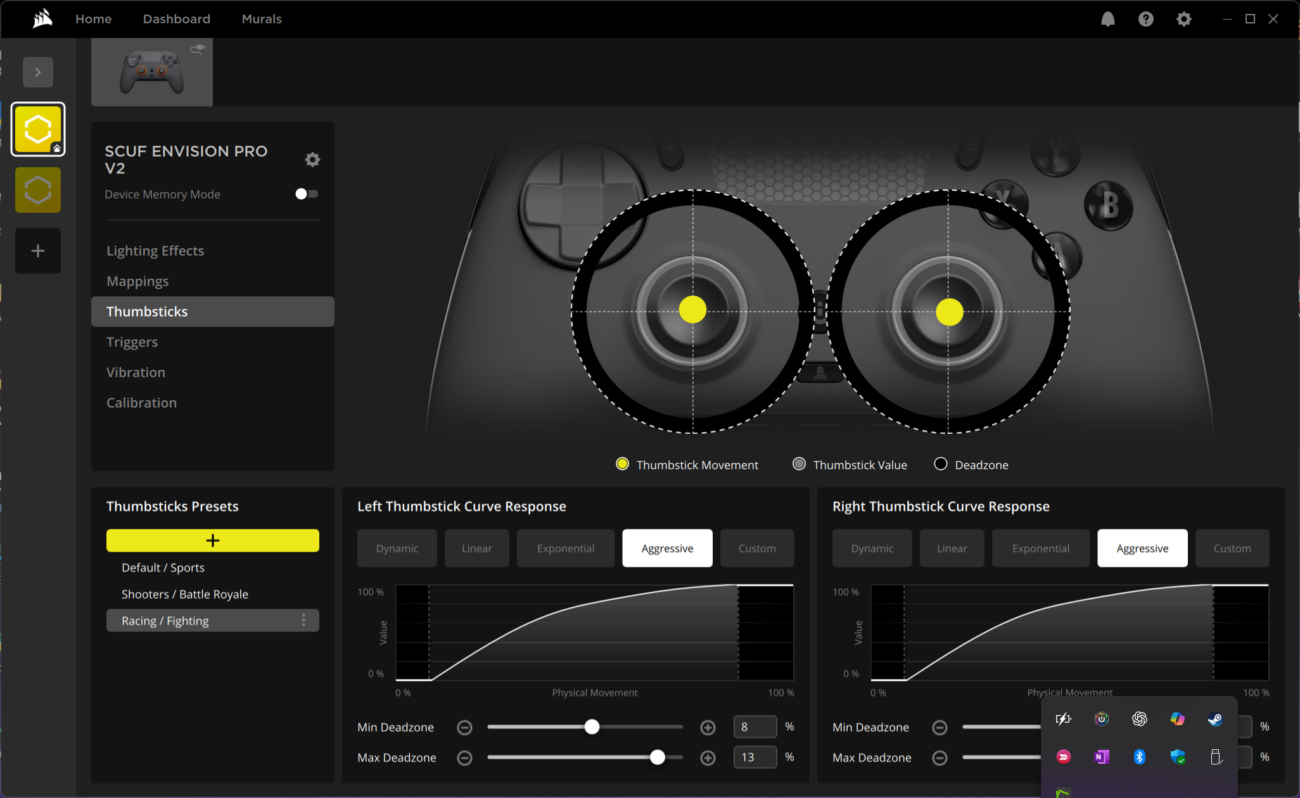The height and width of the screenshot is (798, 1300).
Task: Decrease right Max Deadzone with minus icon
Action: pyautogui.click(x=940, y=758)
